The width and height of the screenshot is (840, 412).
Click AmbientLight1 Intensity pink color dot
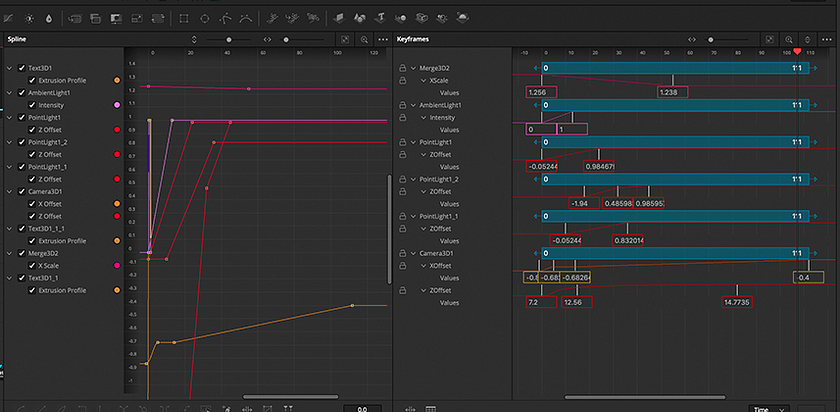coord(117,105)
